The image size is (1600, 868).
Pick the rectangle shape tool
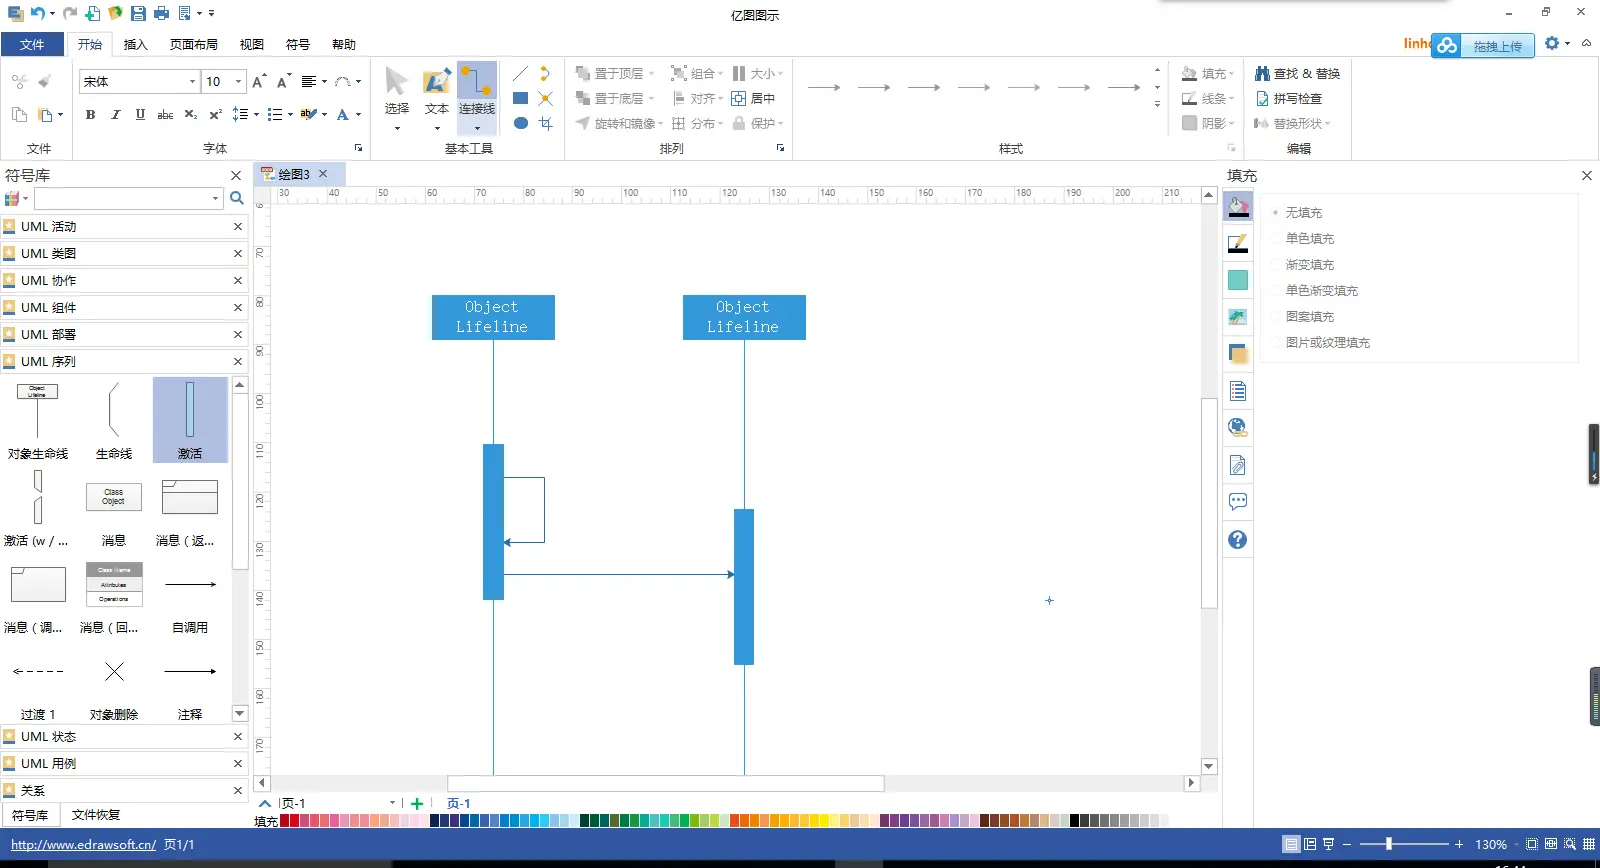(520, 98)
